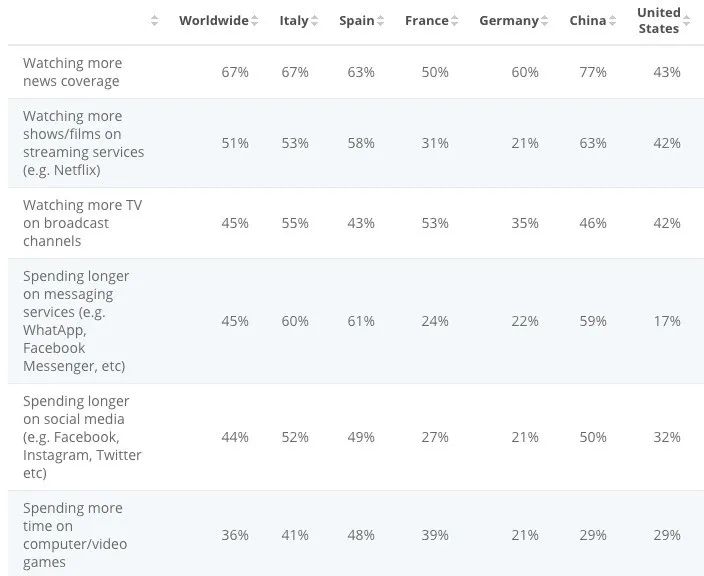Sort the table by the China sort arrows
Image resolution: width=704 pixels, height=576 pixels.
click(612, 21)
